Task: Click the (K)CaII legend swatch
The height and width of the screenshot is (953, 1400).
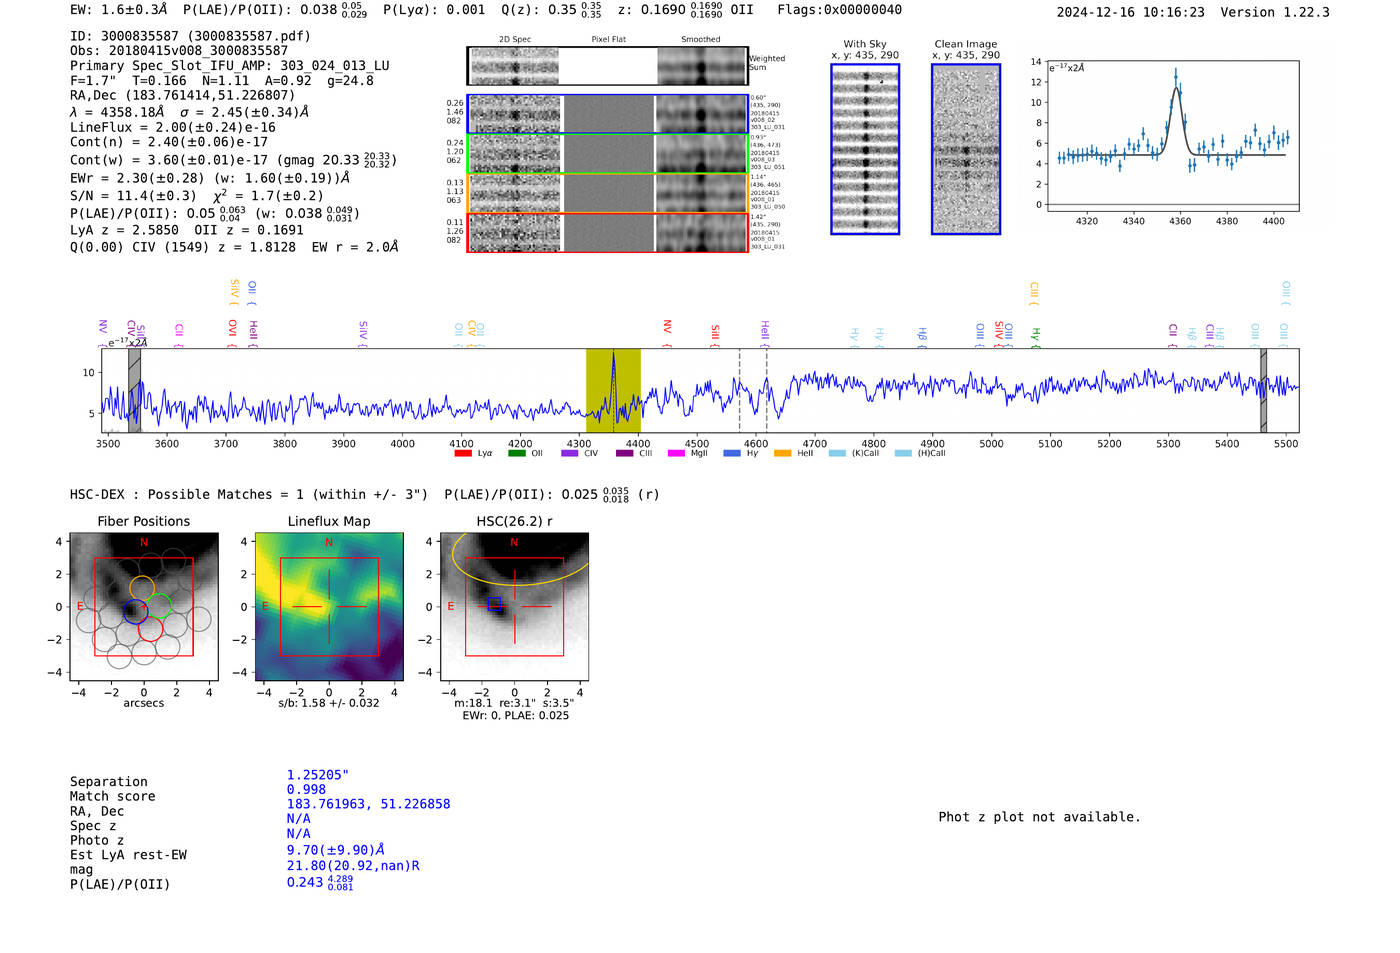Action: [837, 454]
